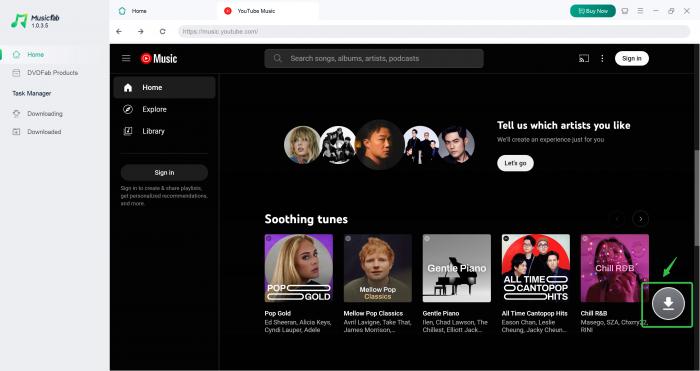Reload the page with refresh icon
Screen dimensions: 700x371
[x=162, y=31]
